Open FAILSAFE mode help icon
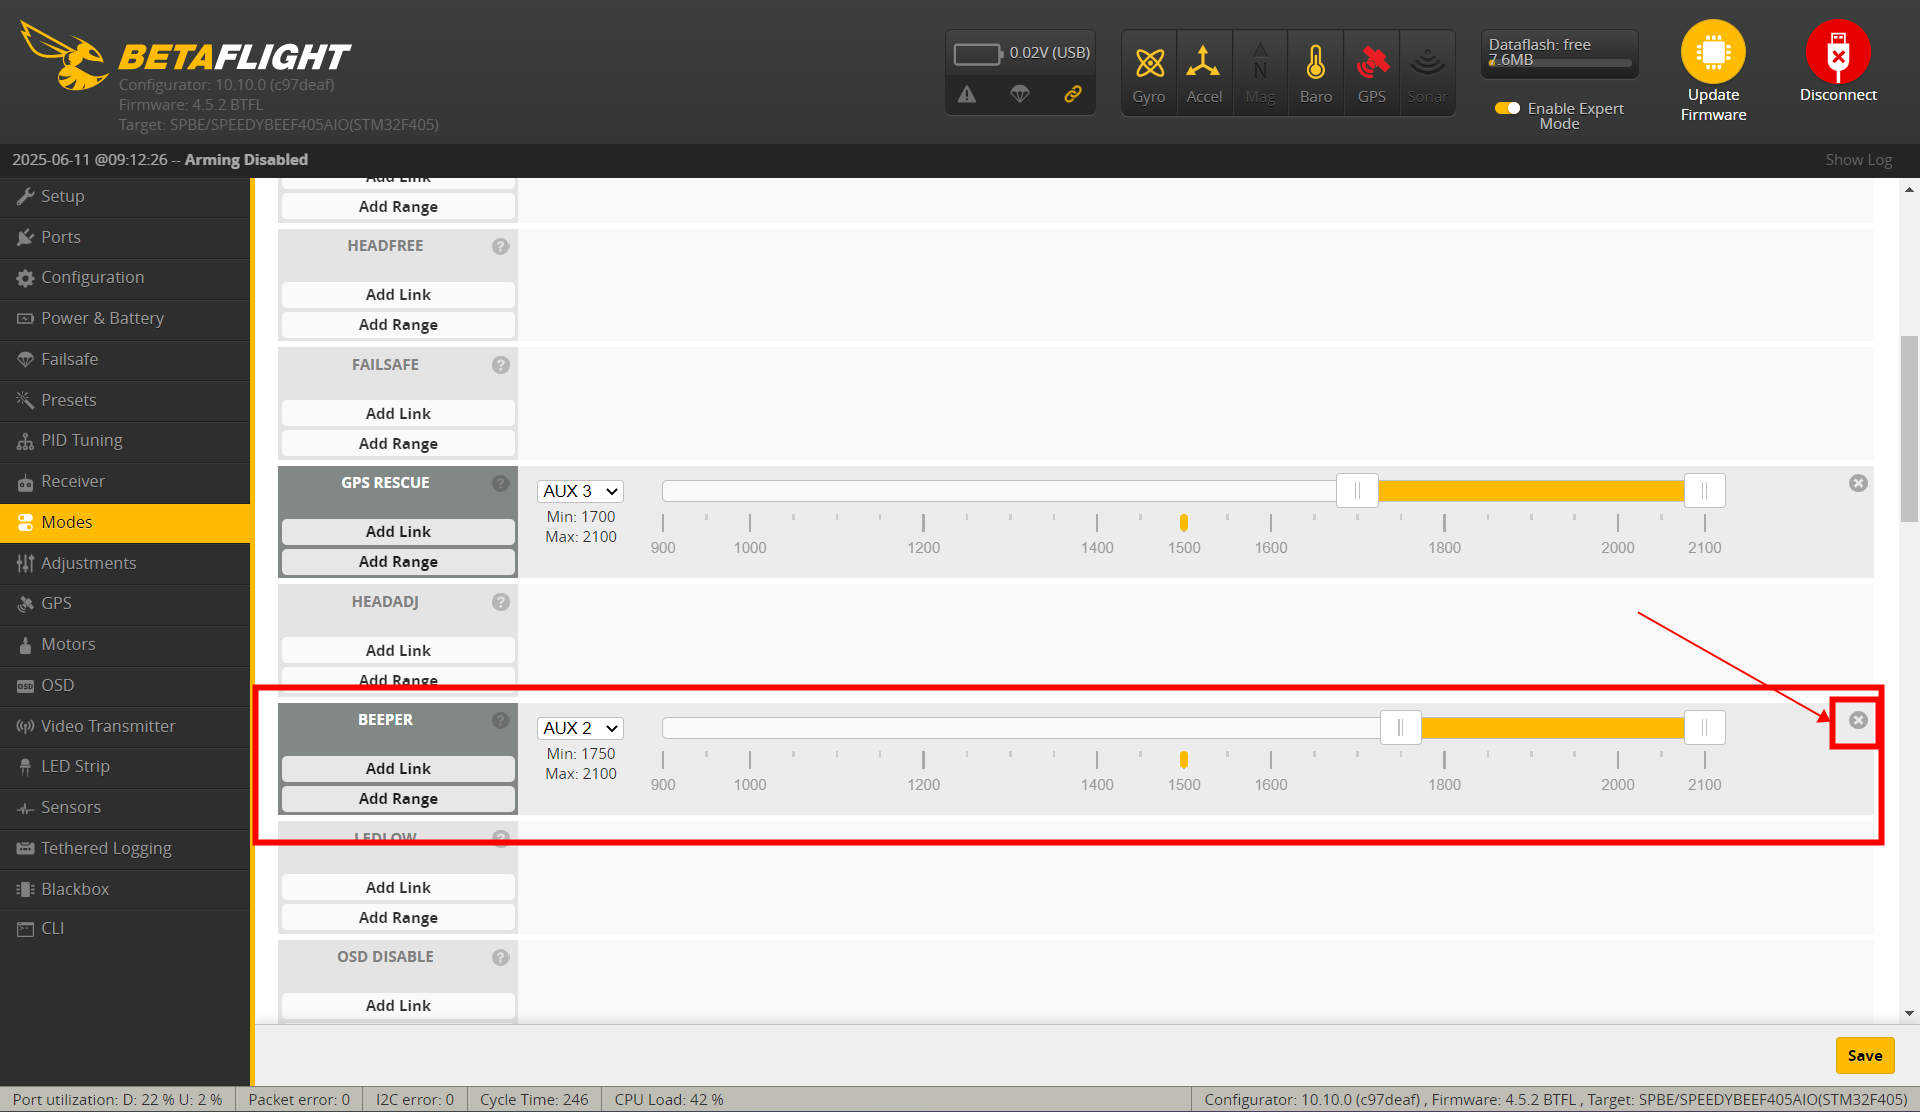Screen dimensions: 1920x1112 click(x=501, y=365)
